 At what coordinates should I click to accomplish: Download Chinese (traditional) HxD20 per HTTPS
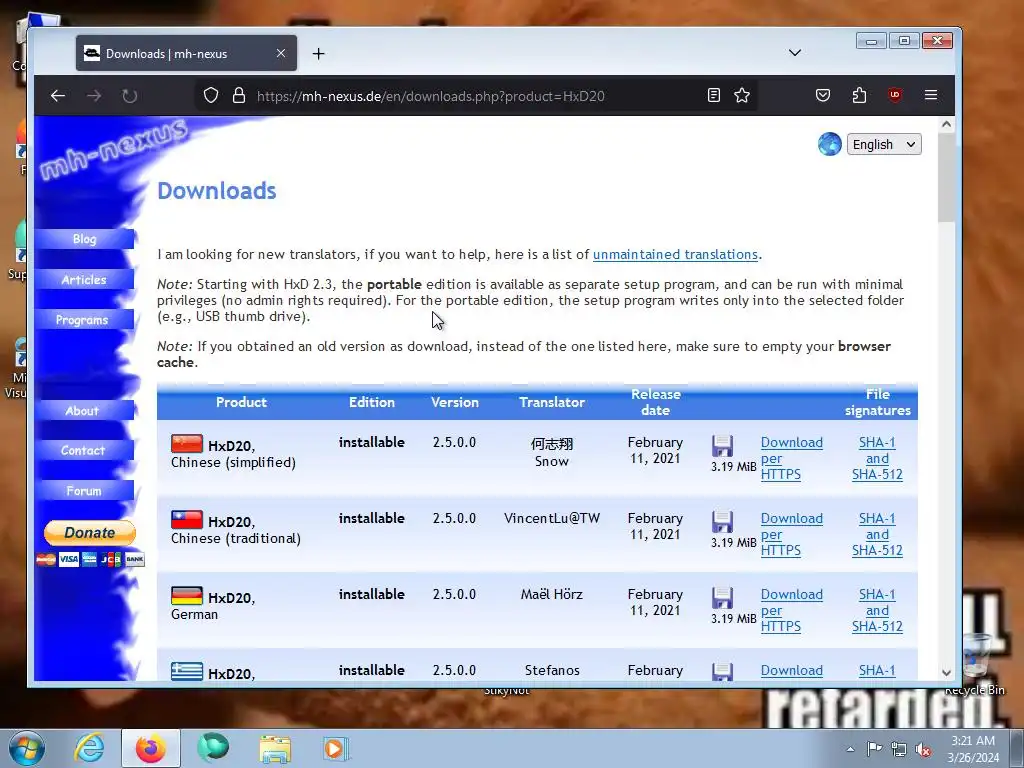(x=791, y=534)
